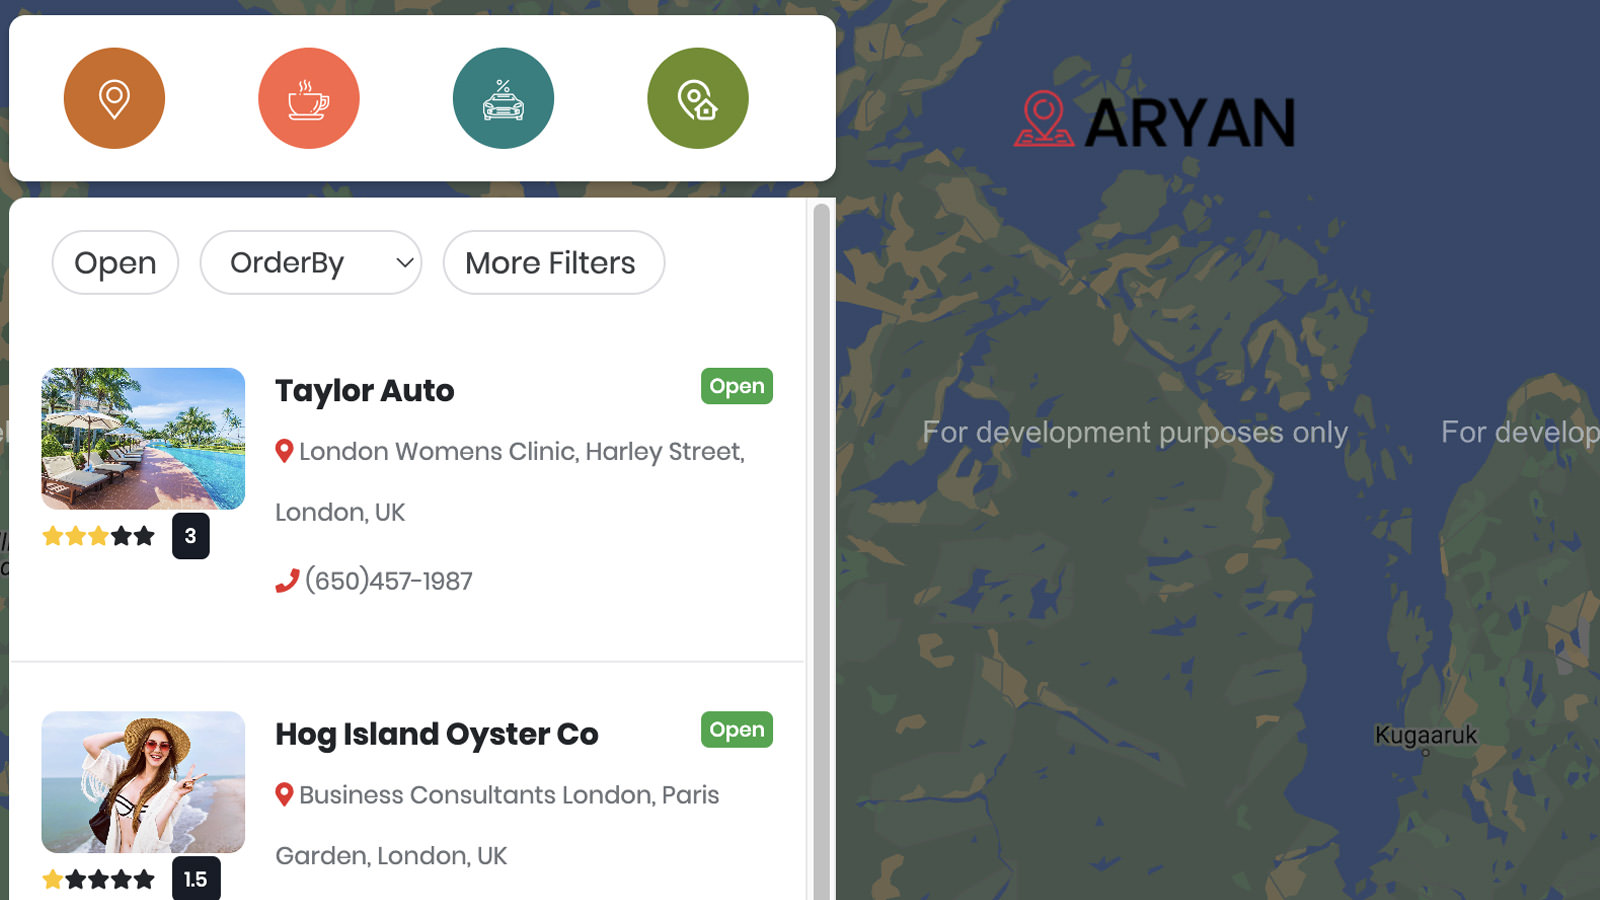This screenshot has width=1600, height=900.
Task: Click the red pin beside Taylor Auto address
Action: pyautogui.click(x=284, y=451)
